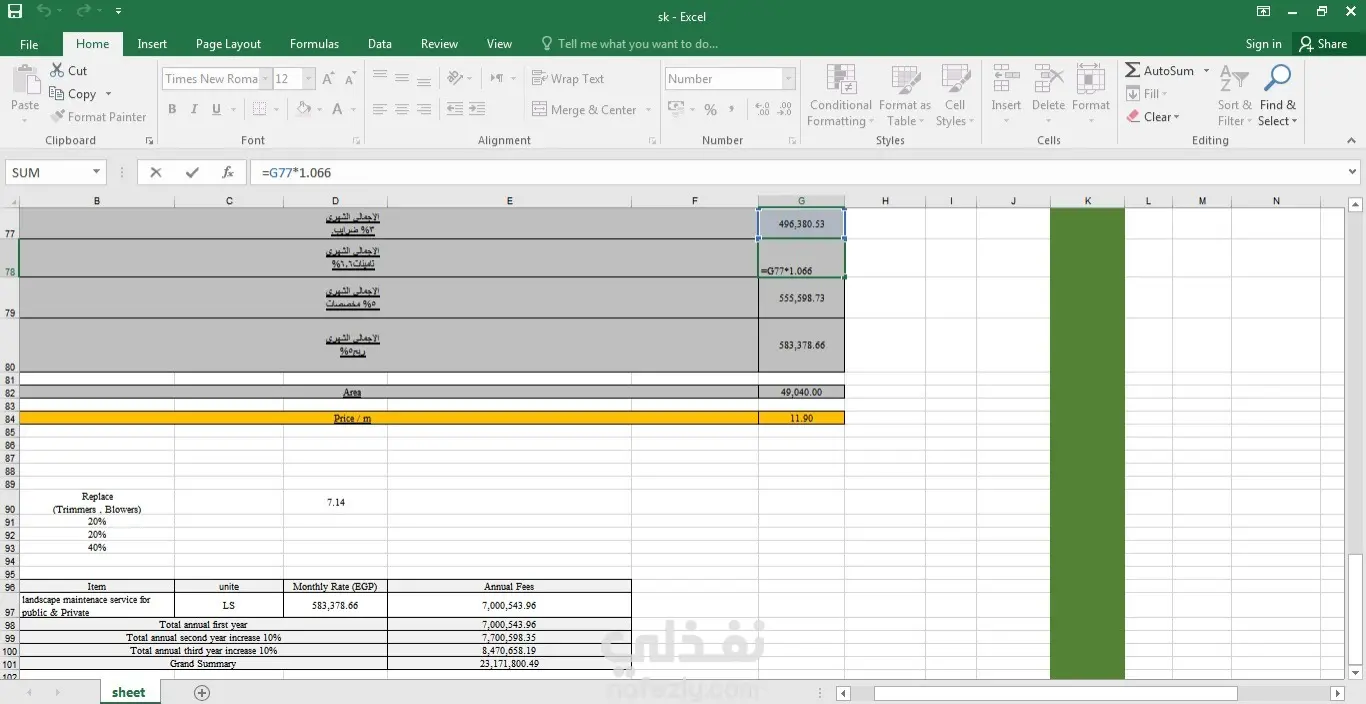The image size is (1366, 704).
Task: Click the Fill Color bucket icon
Action: click(304, 109)
